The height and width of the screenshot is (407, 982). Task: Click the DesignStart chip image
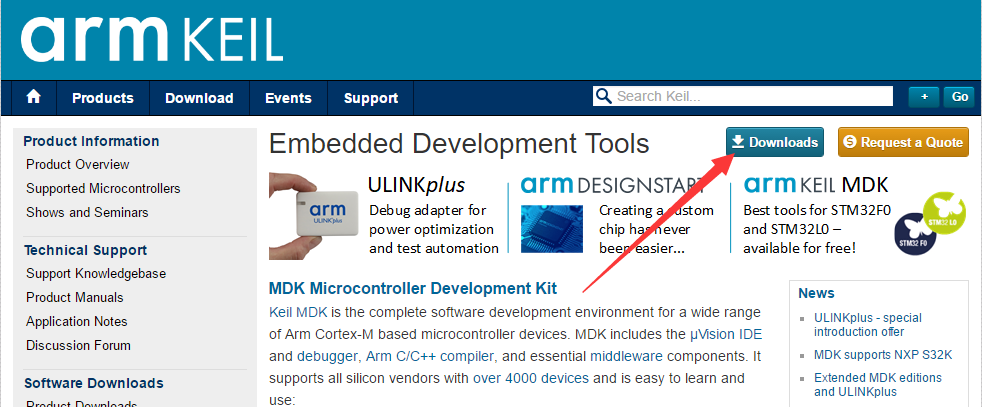552,229
